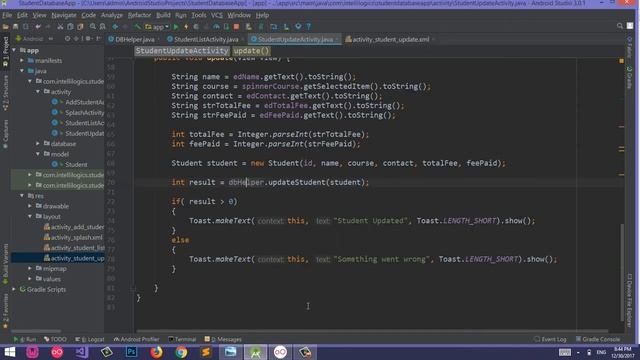Launch Photoshop from the taskbar
The width and height of the screenshot is (640, 360).
click(131, 352)
